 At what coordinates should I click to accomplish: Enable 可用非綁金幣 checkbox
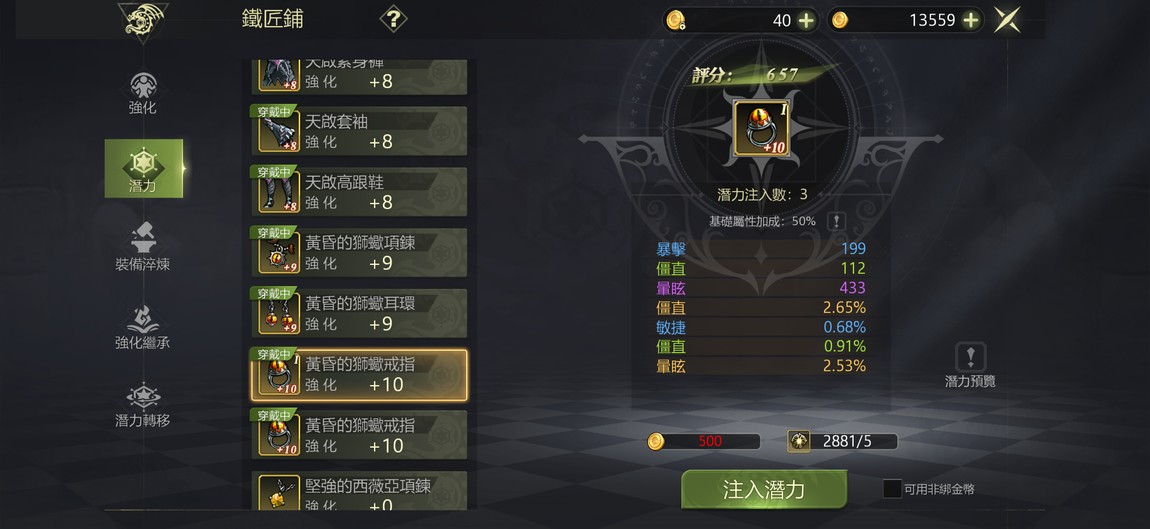[x=892, y=489]
